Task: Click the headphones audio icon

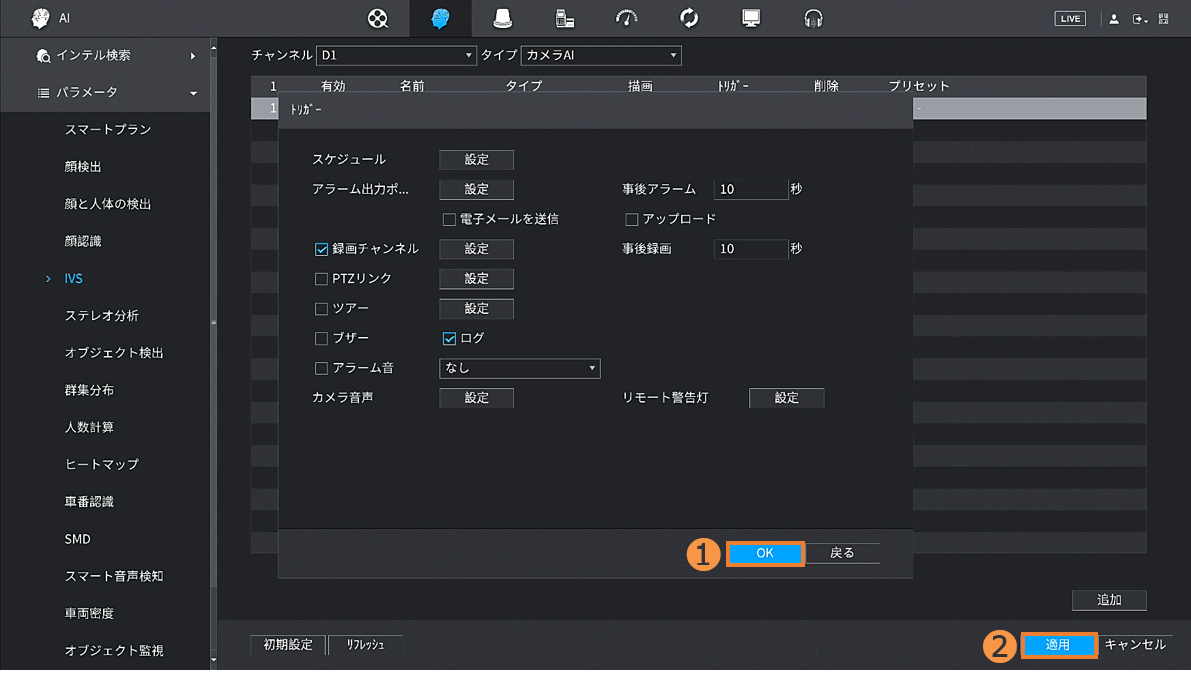Action: [813, 18]
